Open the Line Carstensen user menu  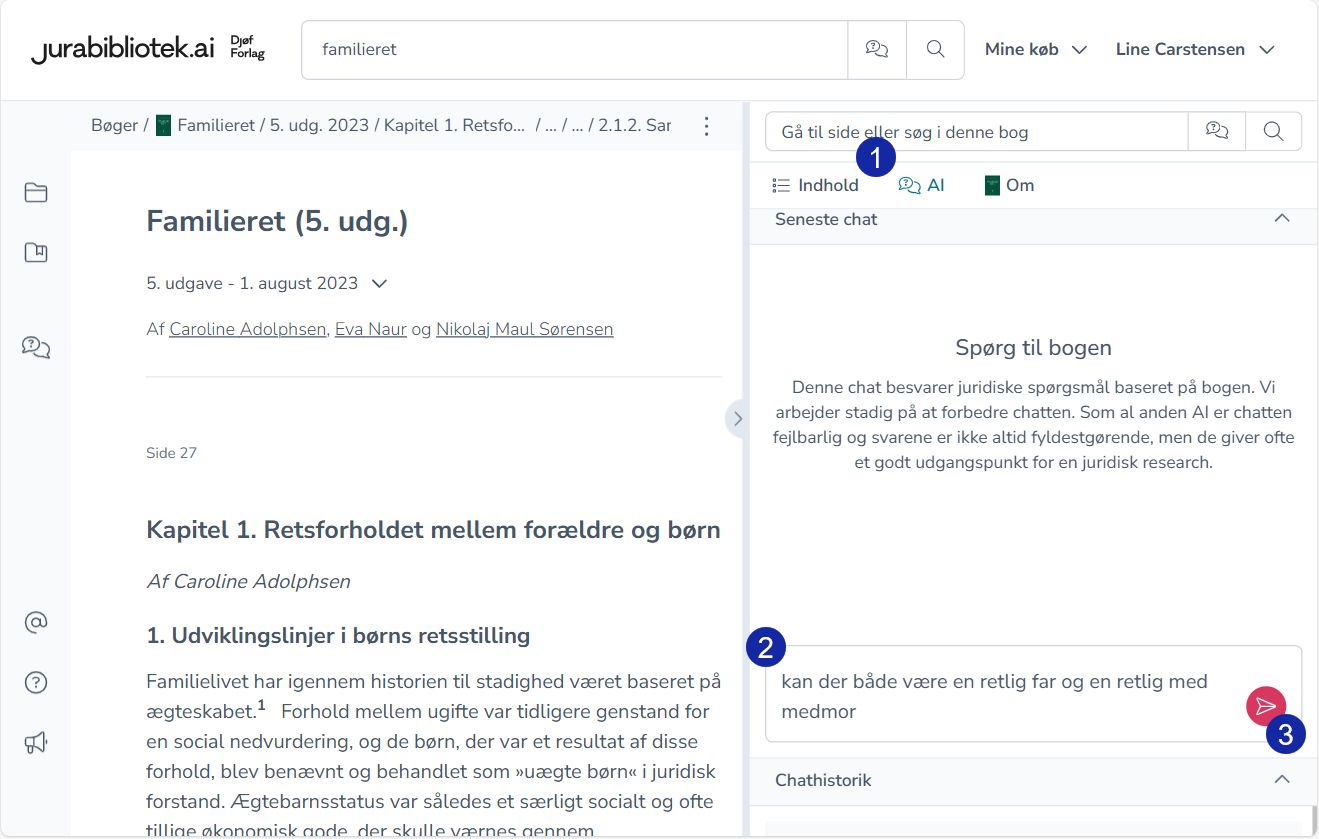point(1195,49)
